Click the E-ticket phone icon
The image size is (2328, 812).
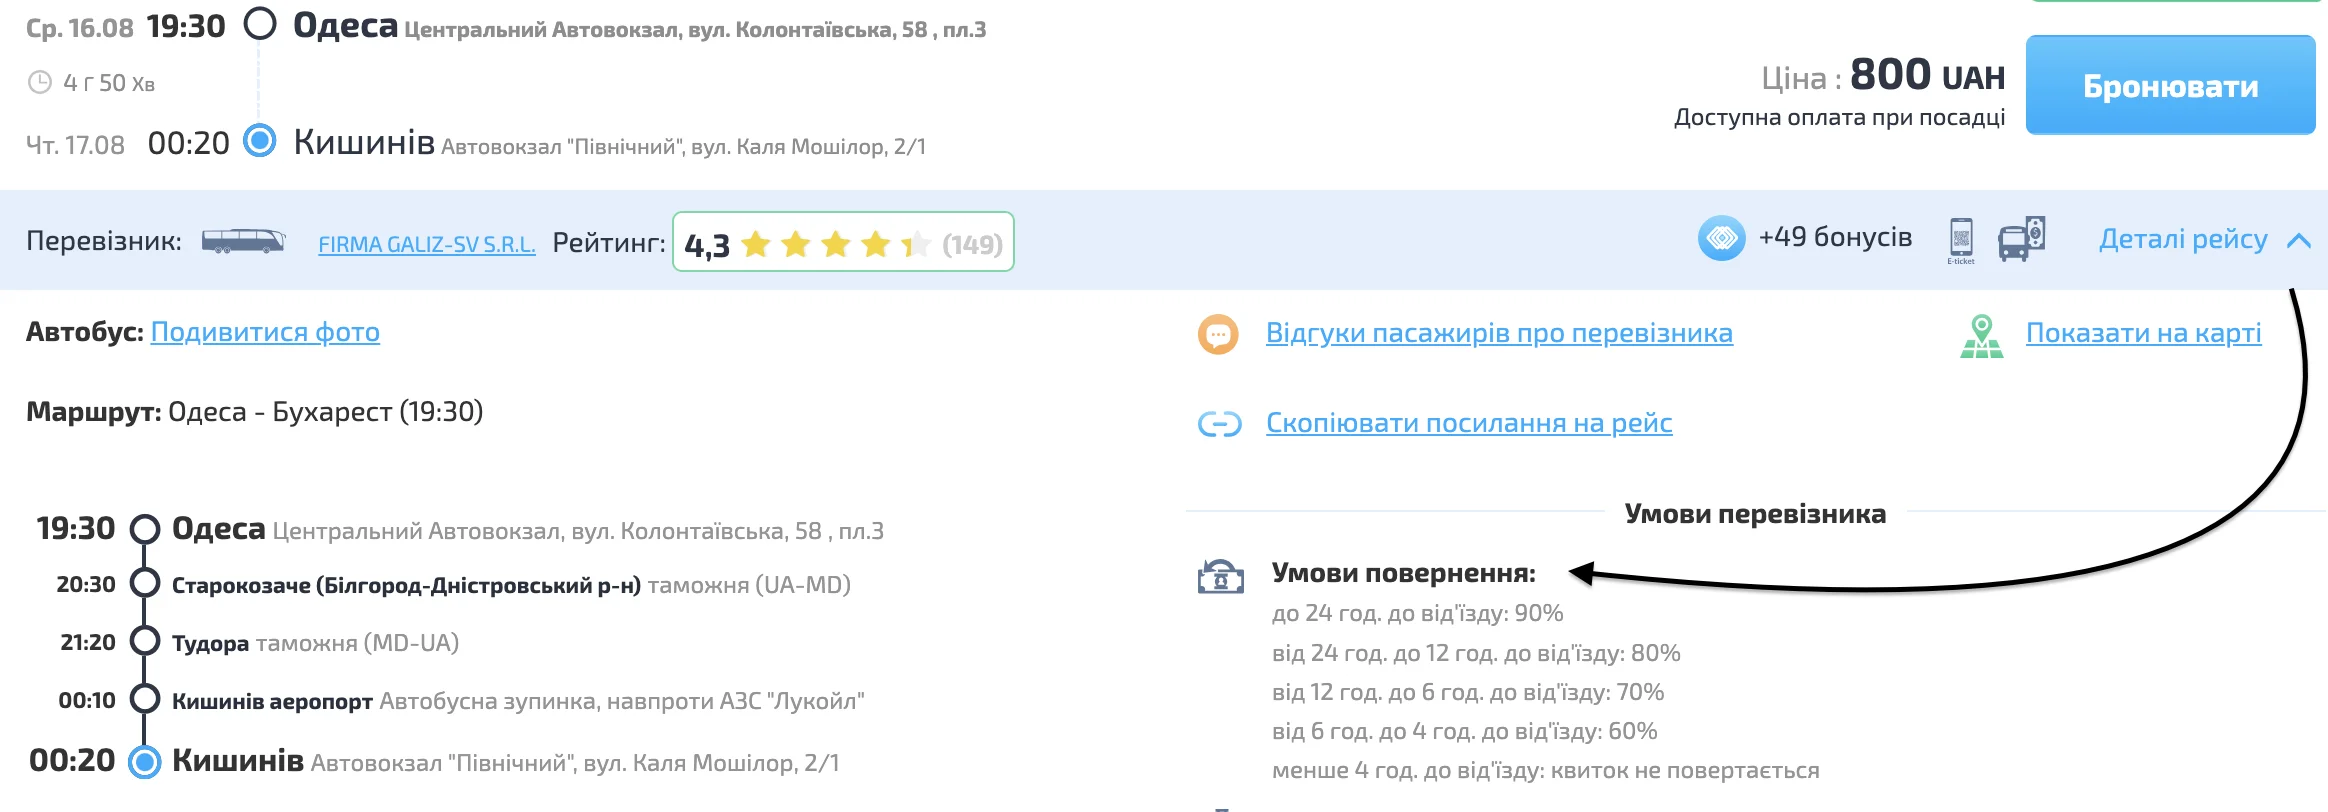click(1961, 239)
